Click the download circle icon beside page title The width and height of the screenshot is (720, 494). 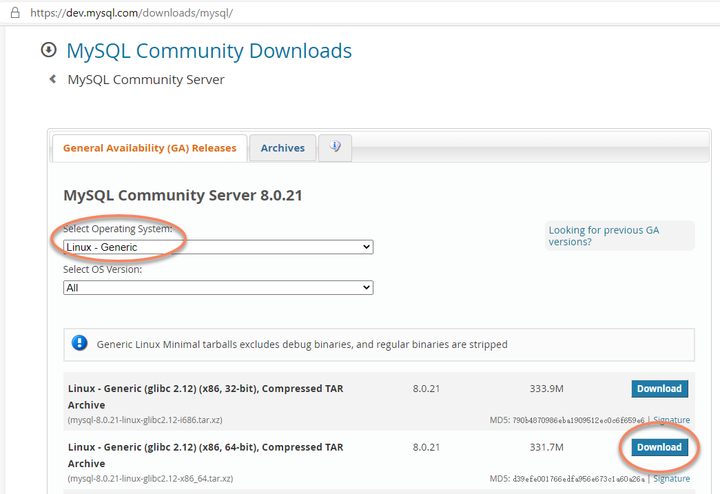click(x=49, y=50)
